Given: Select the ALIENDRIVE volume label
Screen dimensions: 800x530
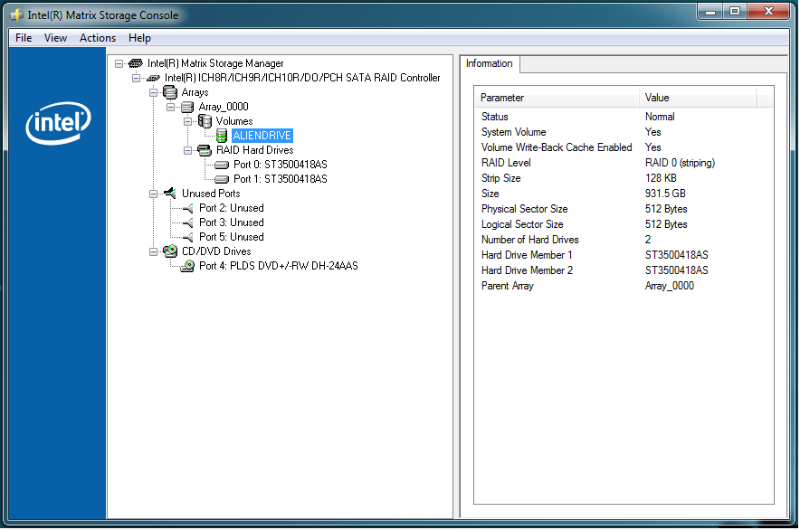Looking at the screenshot, I should tap(262, 136).
